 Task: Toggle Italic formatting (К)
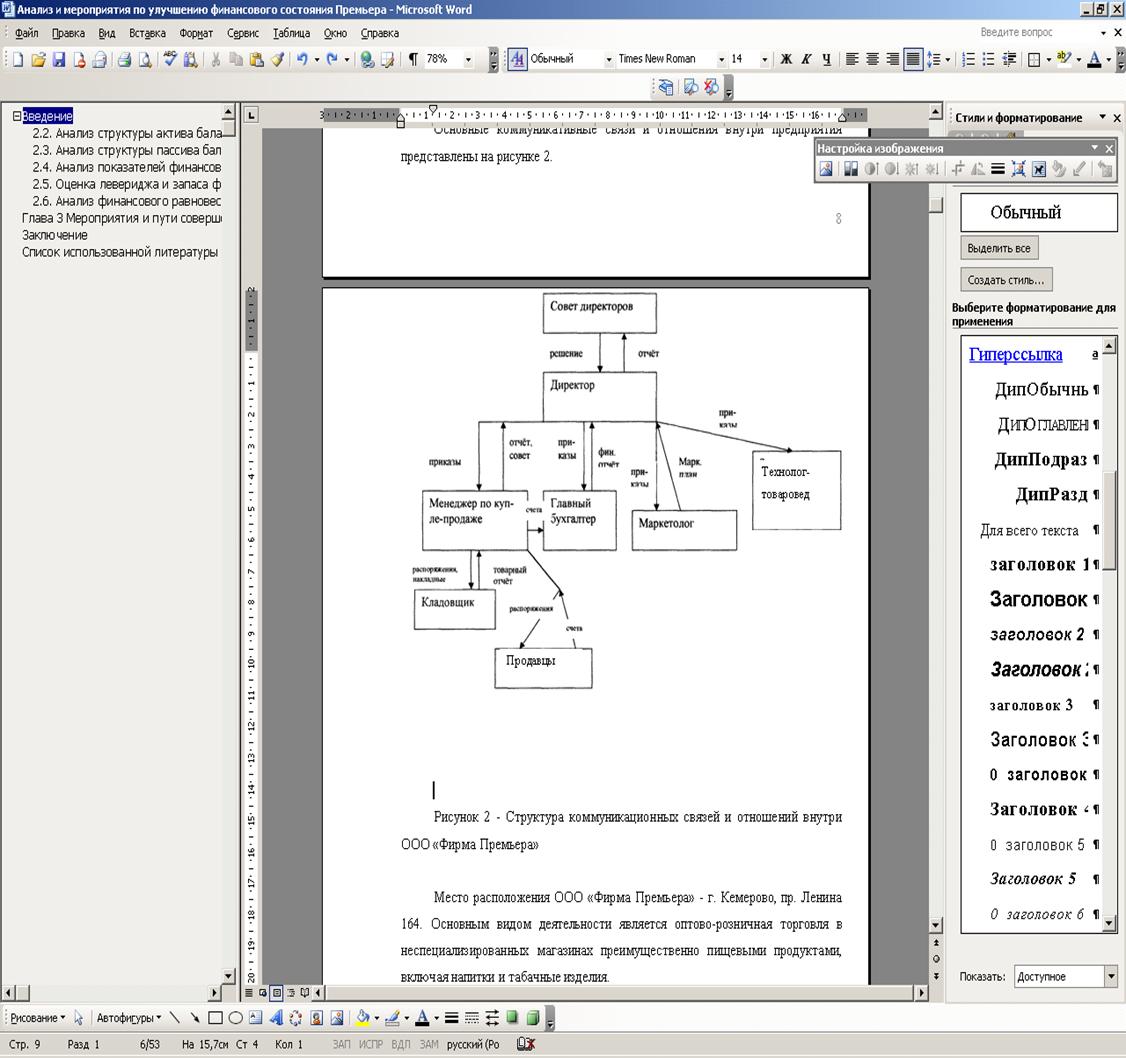tap(806, 60)
